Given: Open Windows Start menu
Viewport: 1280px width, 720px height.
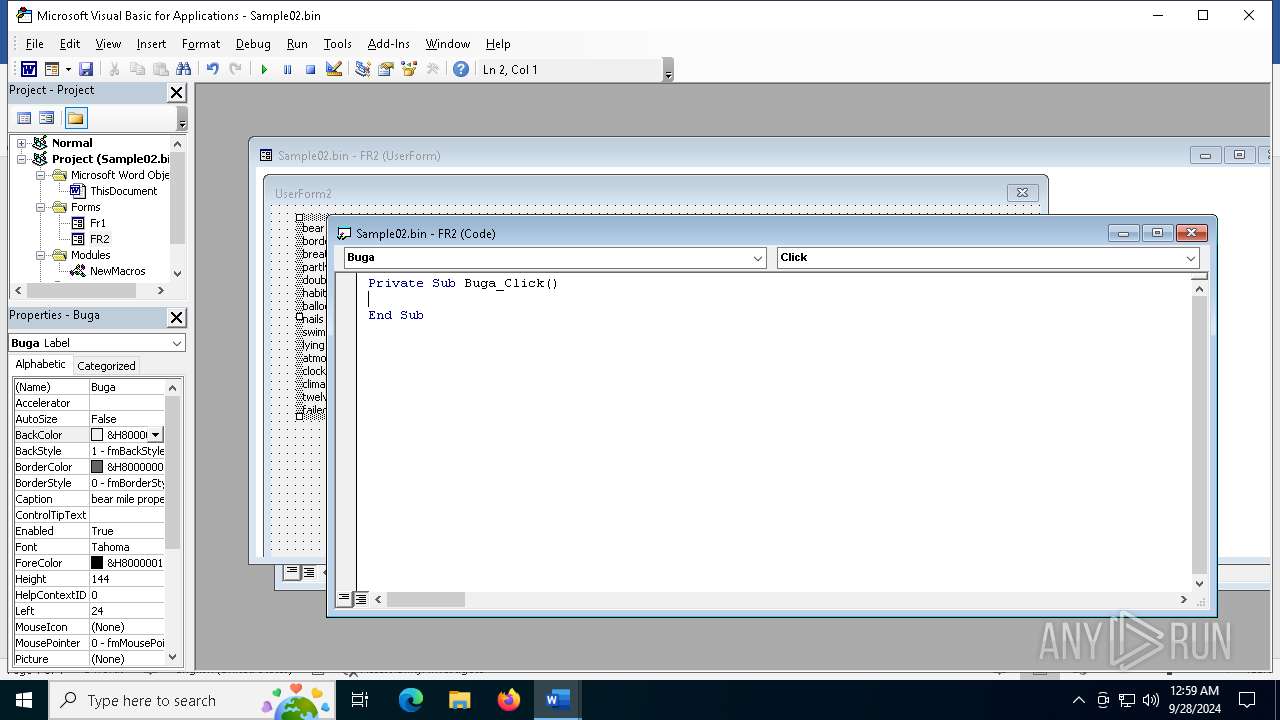Looking at the screenshot, I should pos(23,700).
